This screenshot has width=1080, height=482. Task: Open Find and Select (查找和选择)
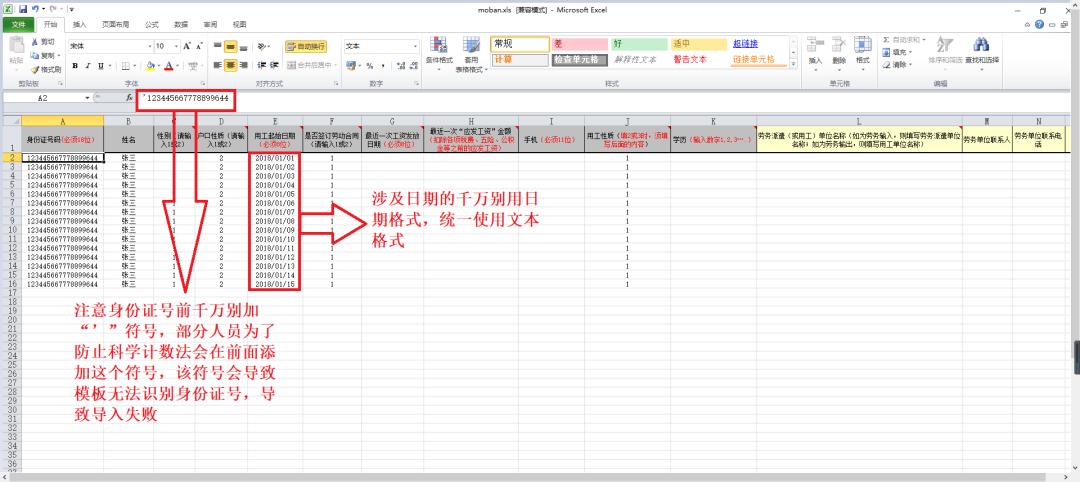click(982, 52)
